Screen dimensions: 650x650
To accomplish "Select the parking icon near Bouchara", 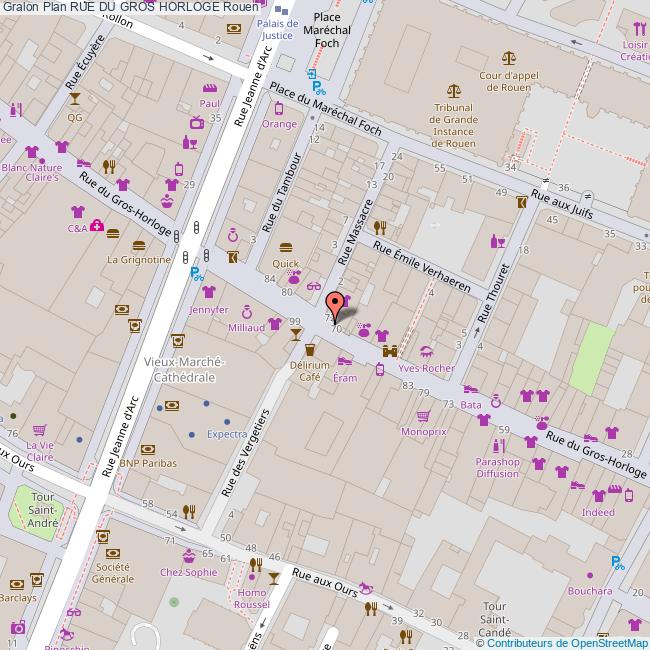I will pos(618,563).
